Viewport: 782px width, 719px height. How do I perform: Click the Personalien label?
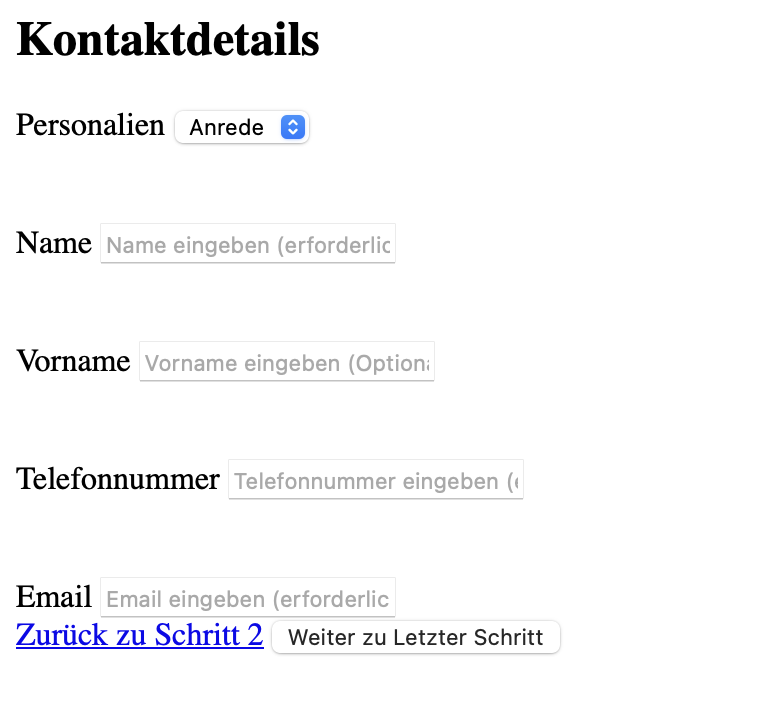[90, 125]
